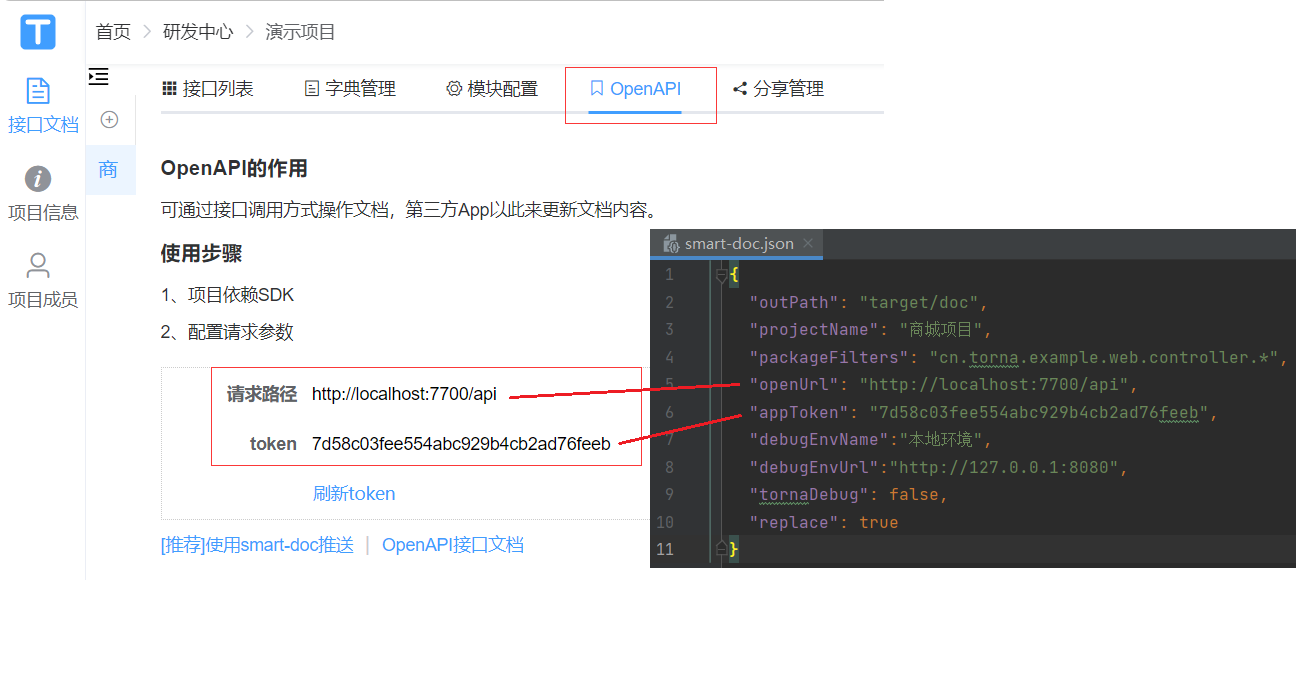Image resolution: width=1300 pixels, height=697 pixels.
Task: Toggle the sidebar collapse icon
Action: (x=98, y=76)
